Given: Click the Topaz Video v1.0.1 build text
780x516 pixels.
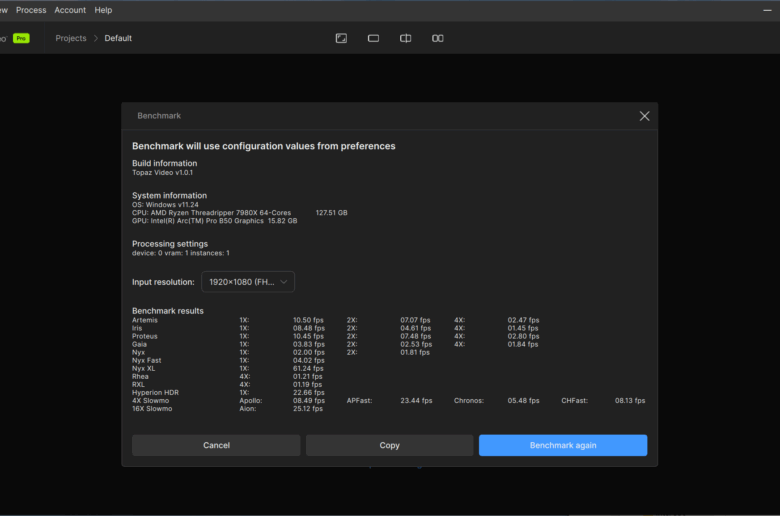Looking at the screenshot, I should coord(165,172).
